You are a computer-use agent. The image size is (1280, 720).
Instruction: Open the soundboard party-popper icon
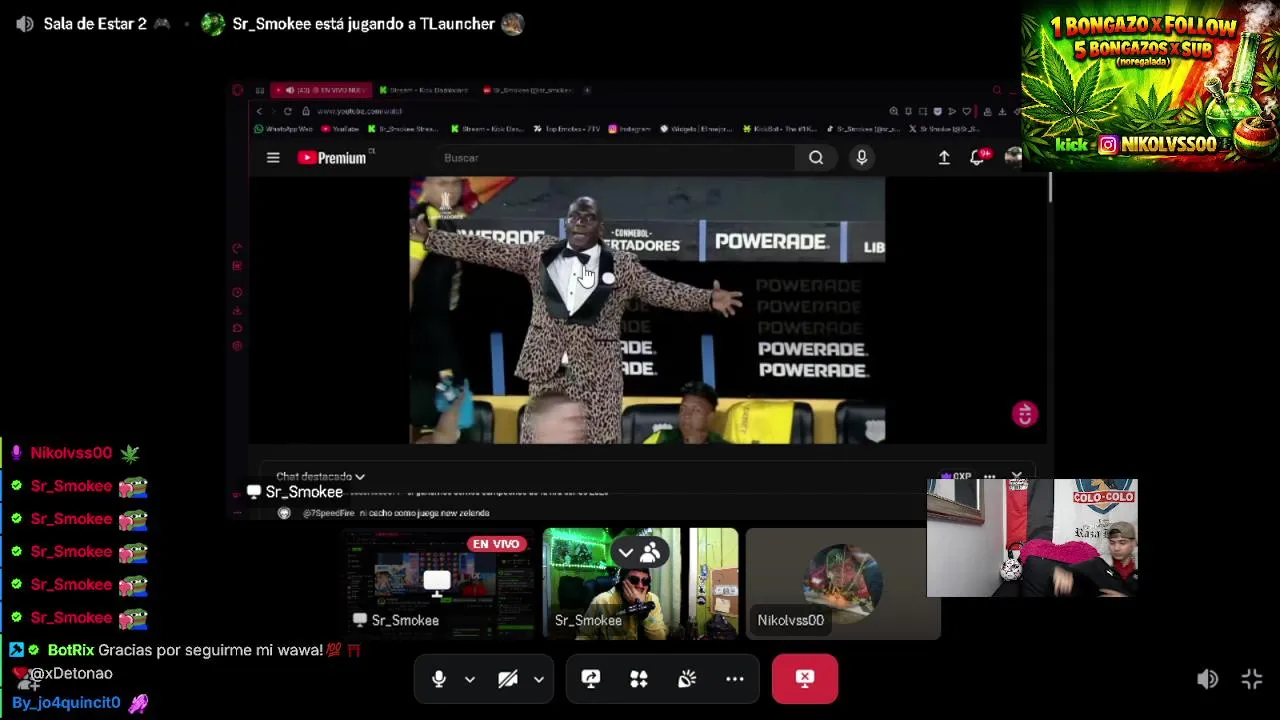687,679
